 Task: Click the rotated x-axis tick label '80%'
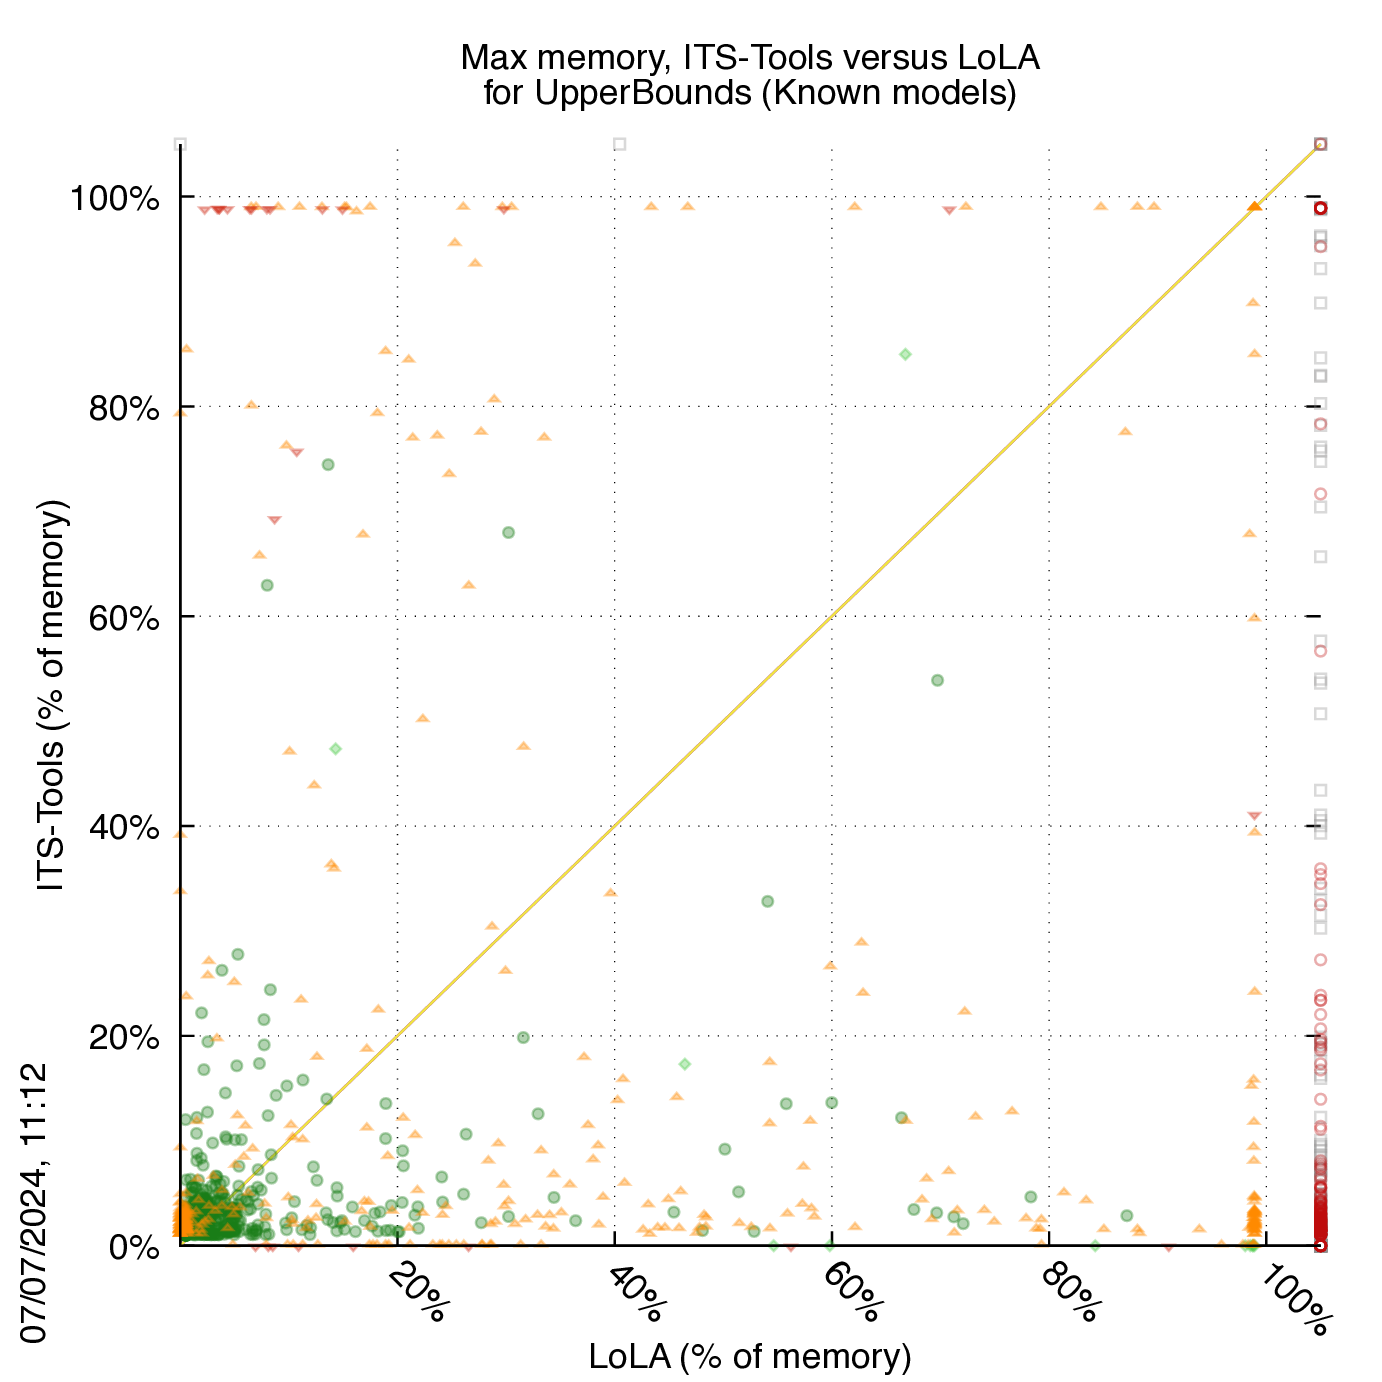pyautogui.click(x=1069, y=1292)
